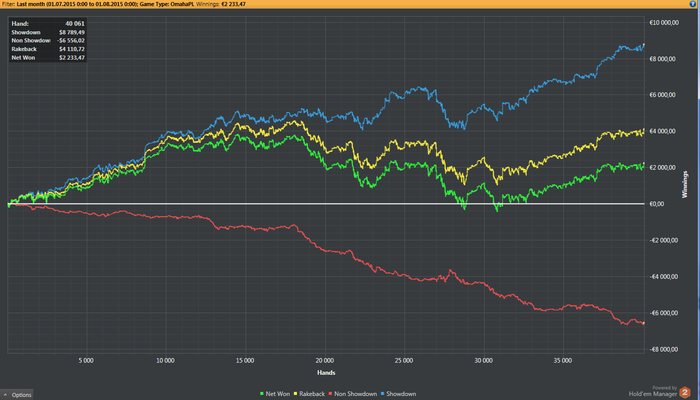The width and height of the screenshot is (700, 400).
Task: Click the '5 000' x-axis label
Action: tap(86, 361)
